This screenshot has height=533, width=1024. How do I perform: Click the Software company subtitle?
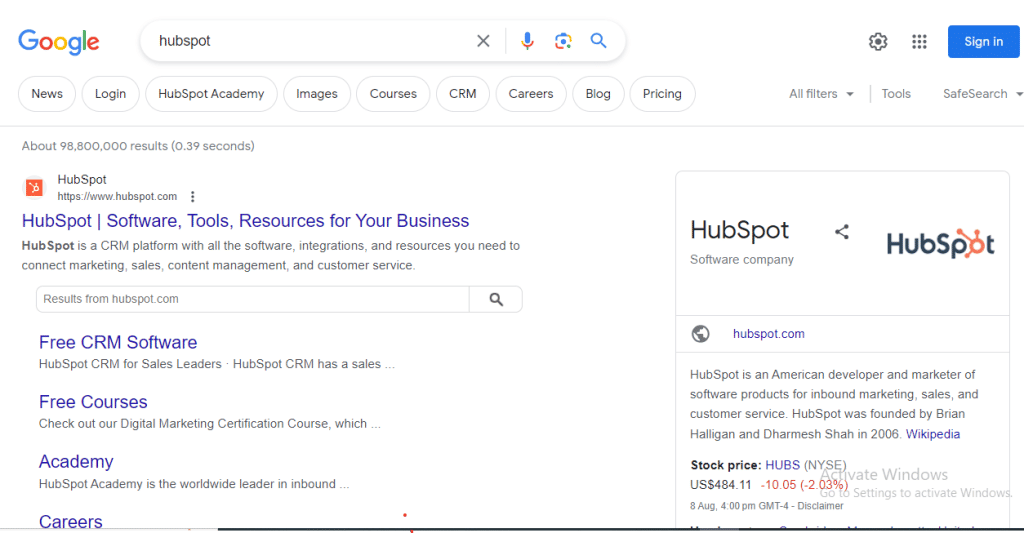pos(742,260)
